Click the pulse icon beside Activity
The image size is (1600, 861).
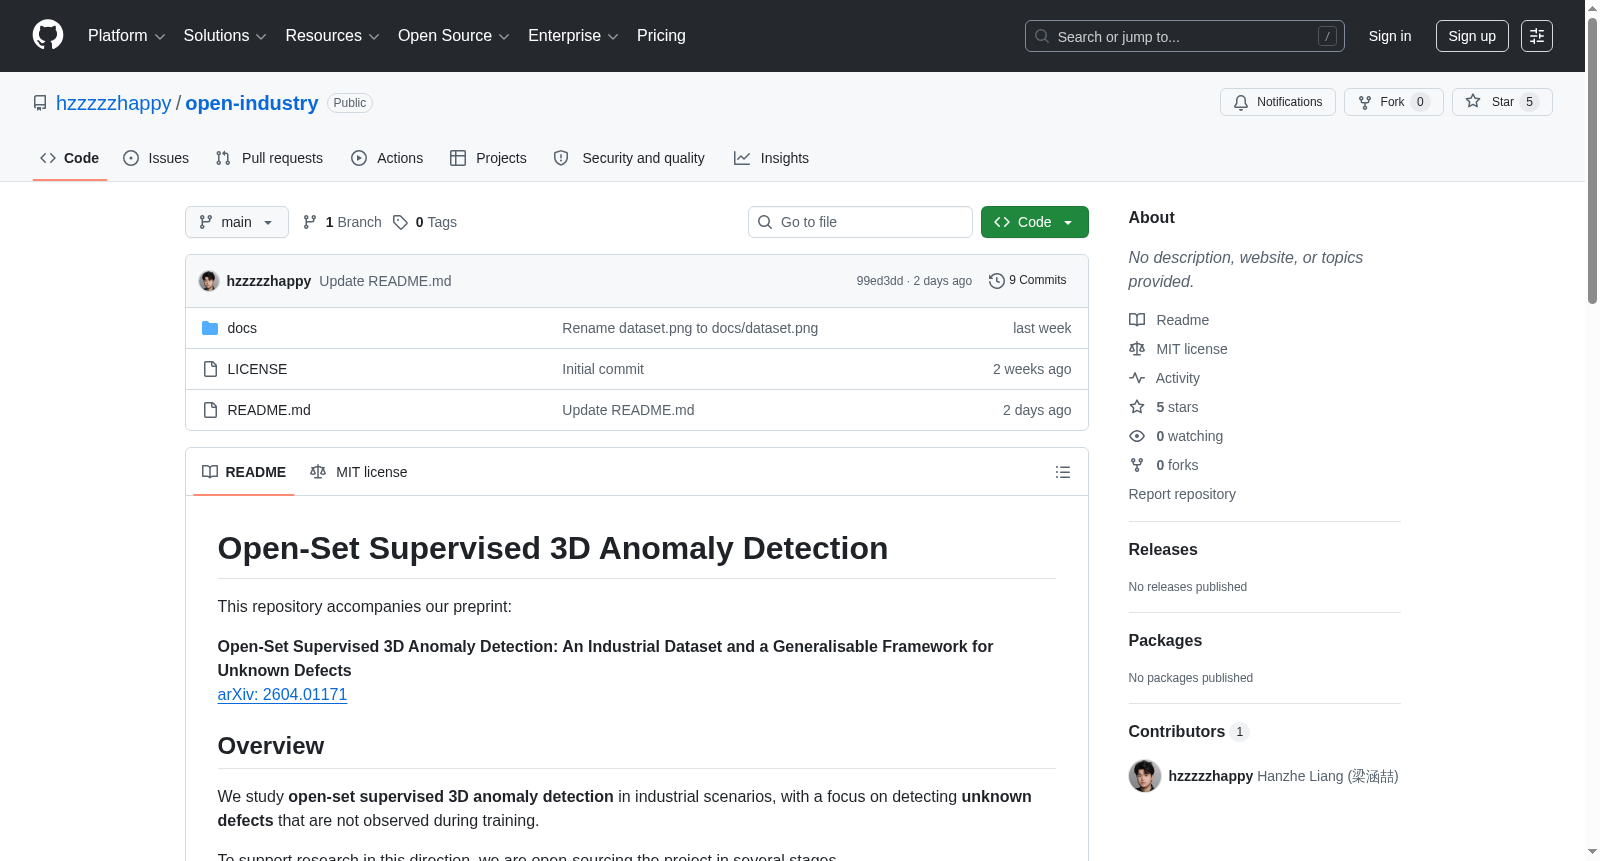click(1137, 378)
